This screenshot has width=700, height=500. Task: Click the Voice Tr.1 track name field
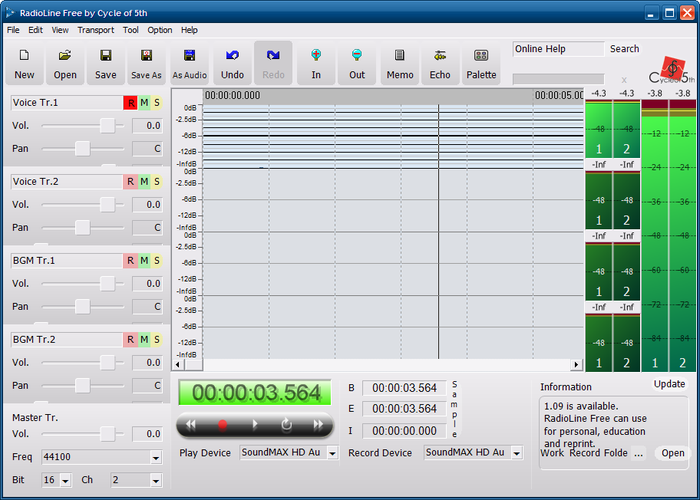pyautogui.click(x=67, y=103)
